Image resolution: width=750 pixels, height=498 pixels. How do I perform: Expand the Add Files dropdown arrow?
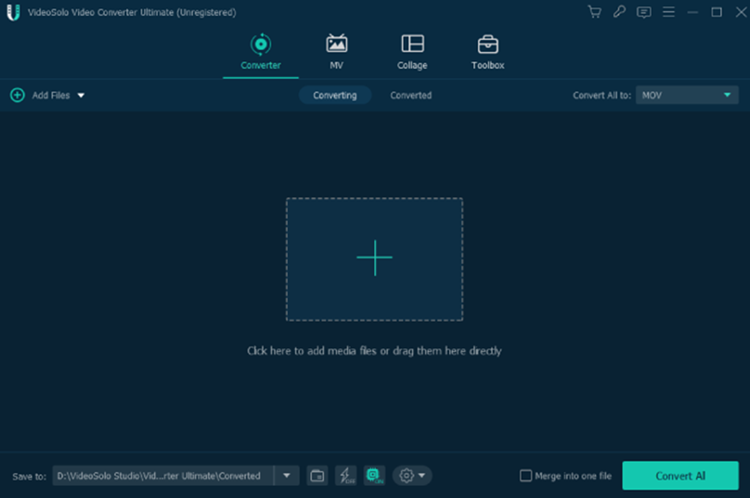(x=81, y=96)
